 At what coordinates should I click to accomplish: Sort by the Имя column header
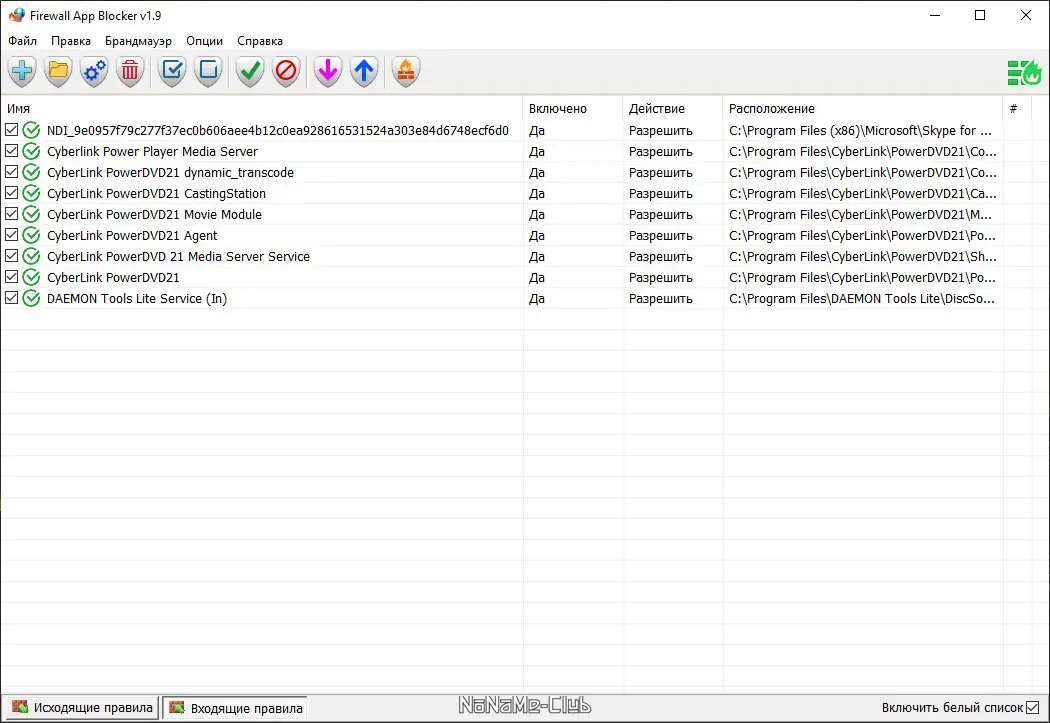261,108
